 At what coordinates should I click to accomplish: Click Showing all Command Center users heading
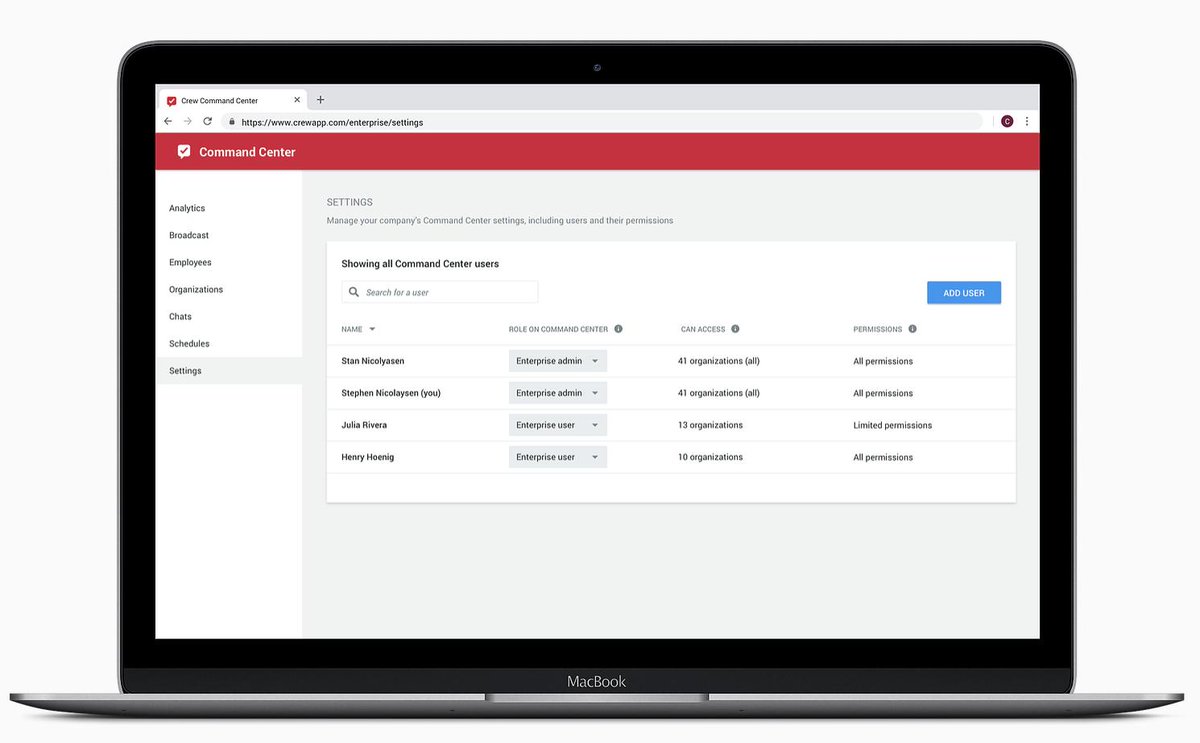tap(420, 264)
